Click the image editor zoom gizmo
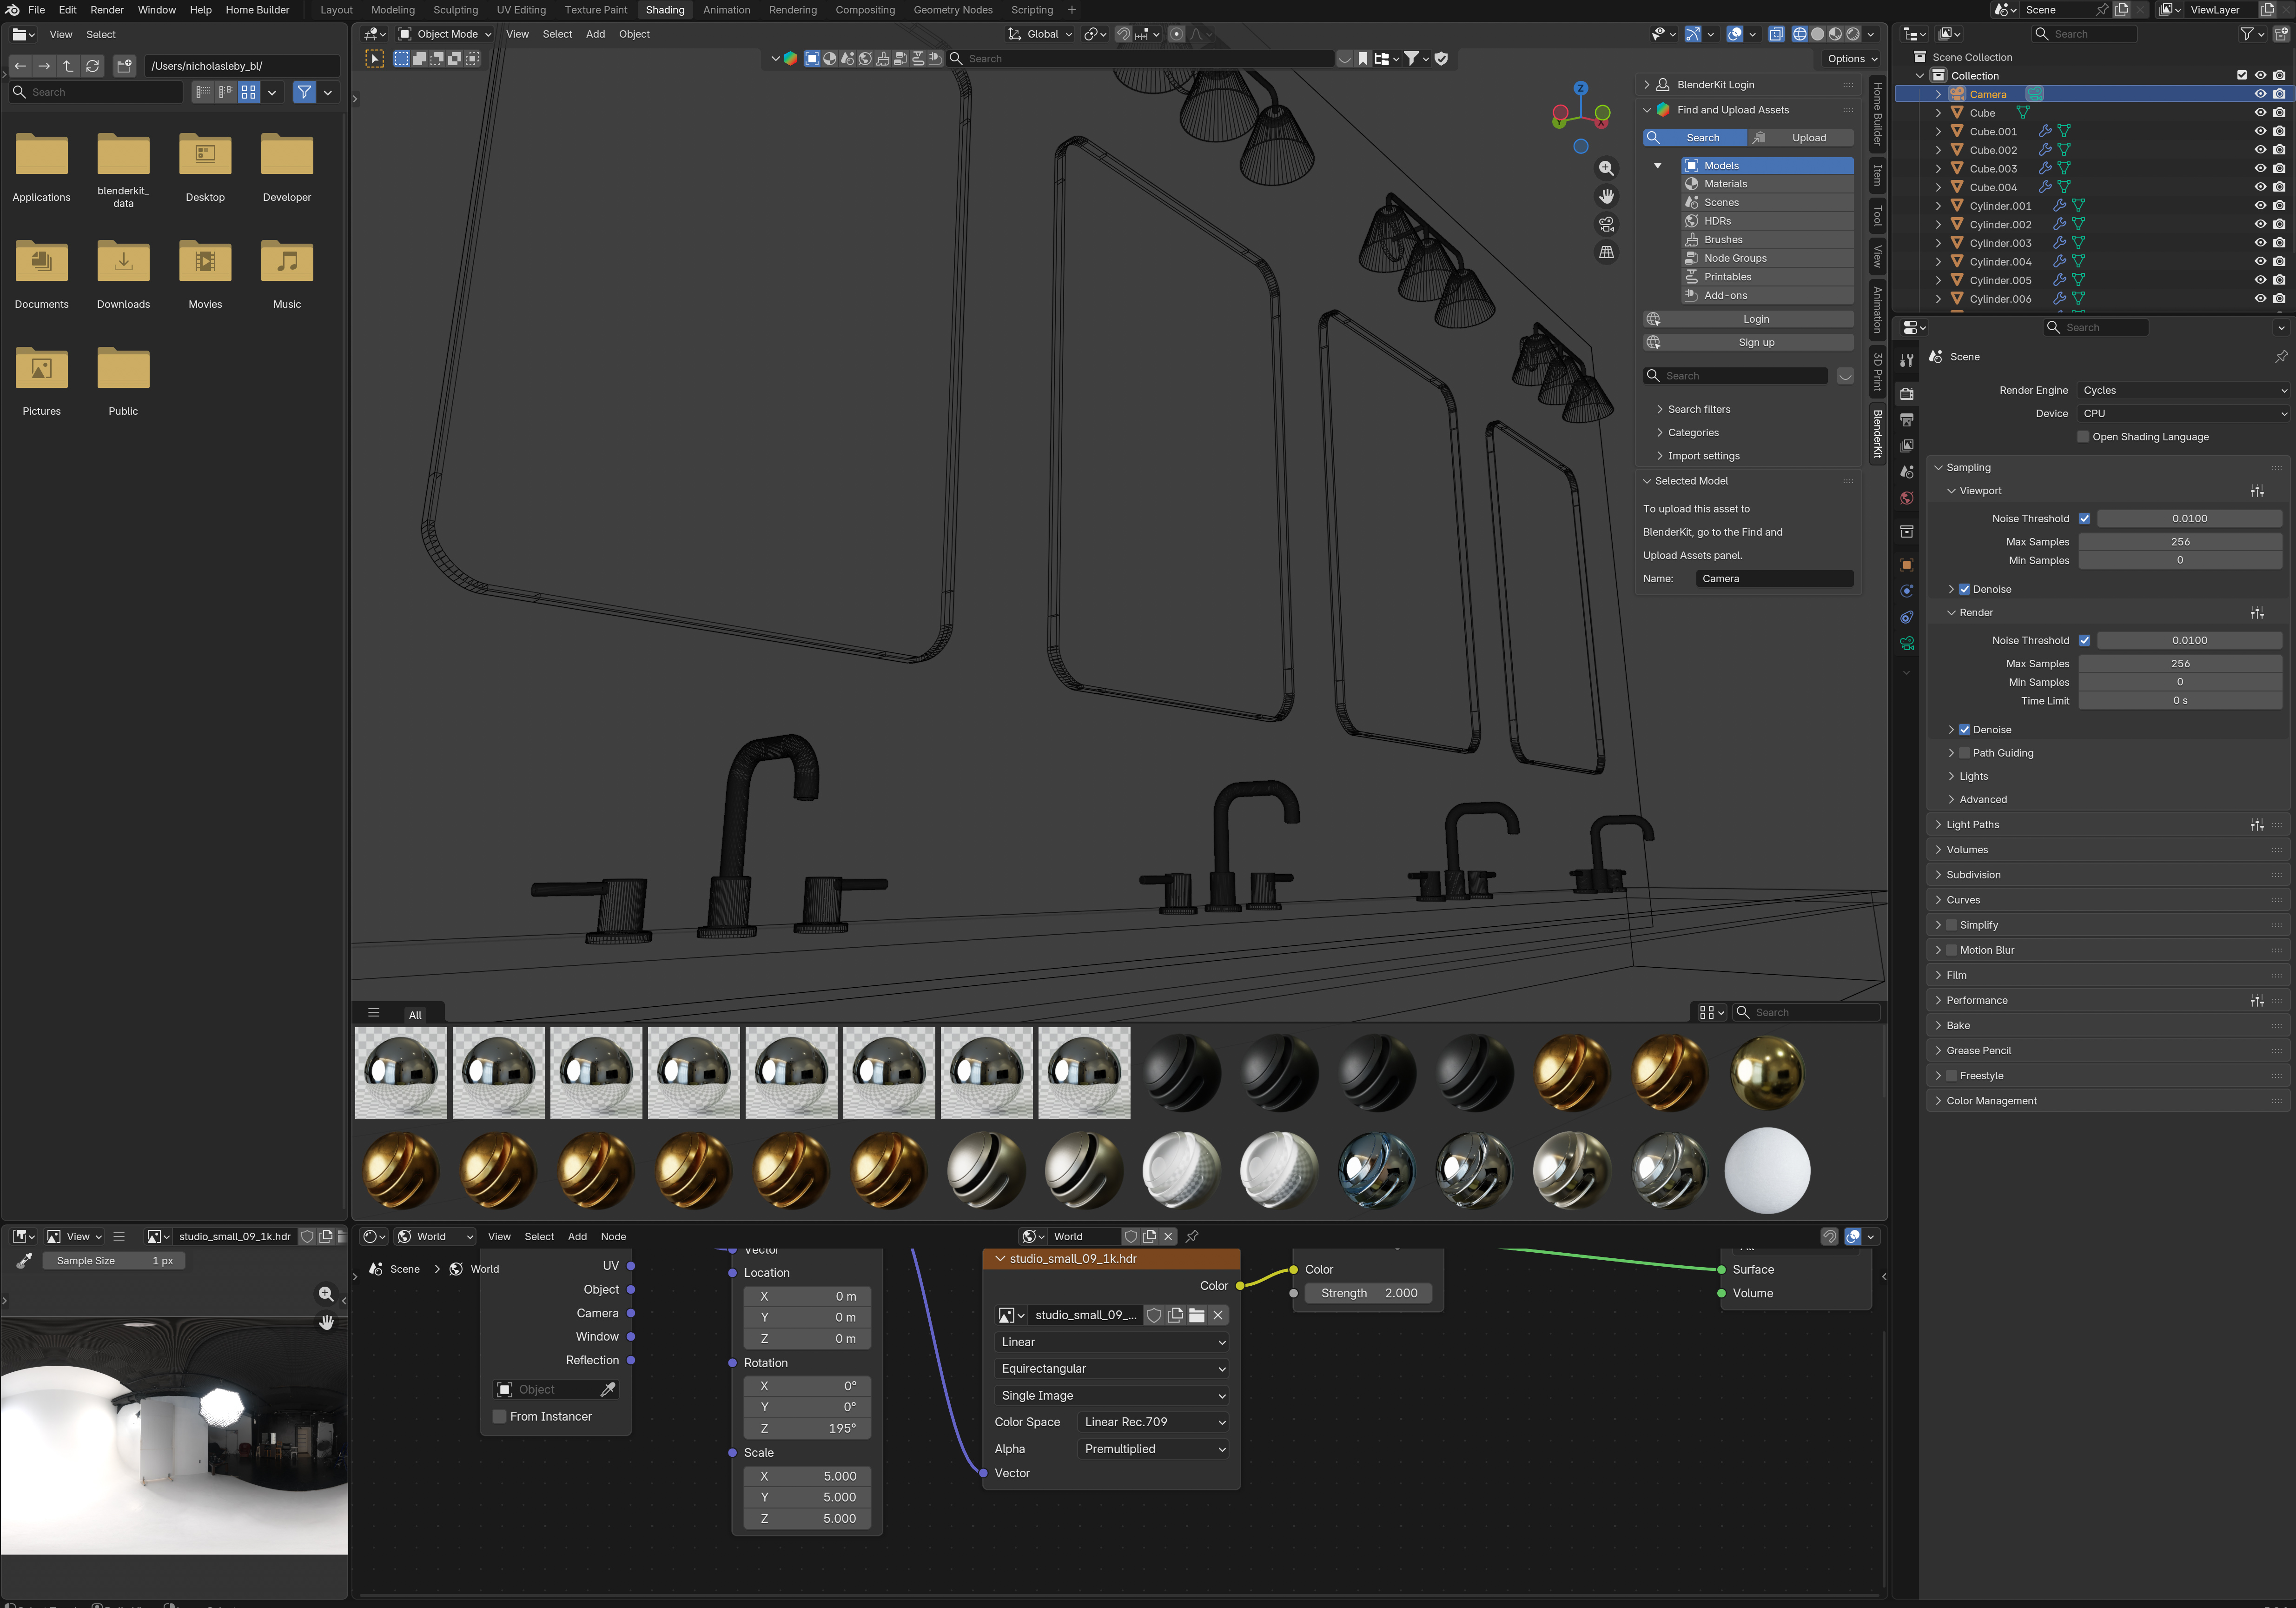 (x=326, y=1294)
